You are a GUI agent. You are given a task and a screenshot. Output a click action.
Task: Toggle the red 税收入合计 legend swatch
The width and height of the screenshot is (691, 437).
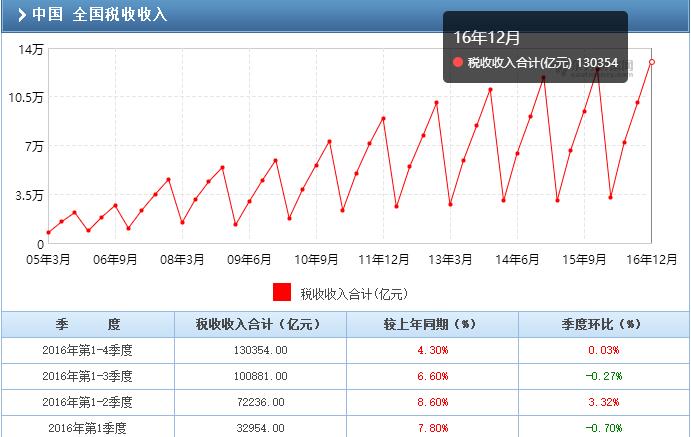click(x=282, y=293)
